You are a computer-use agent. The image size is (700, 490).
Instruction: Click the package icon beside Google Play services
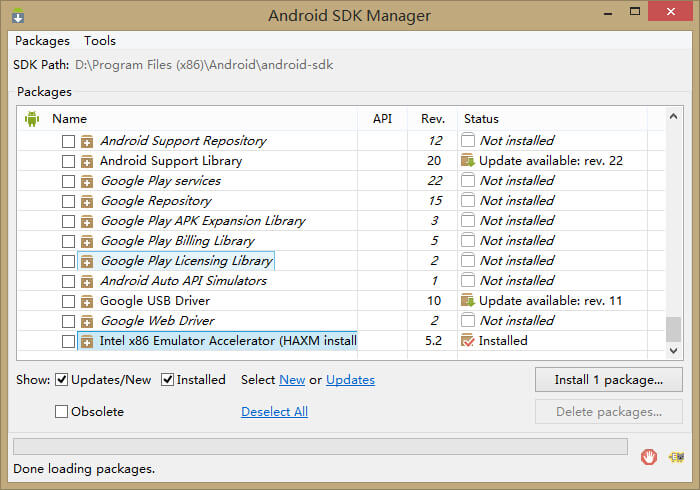coord(87,182)
